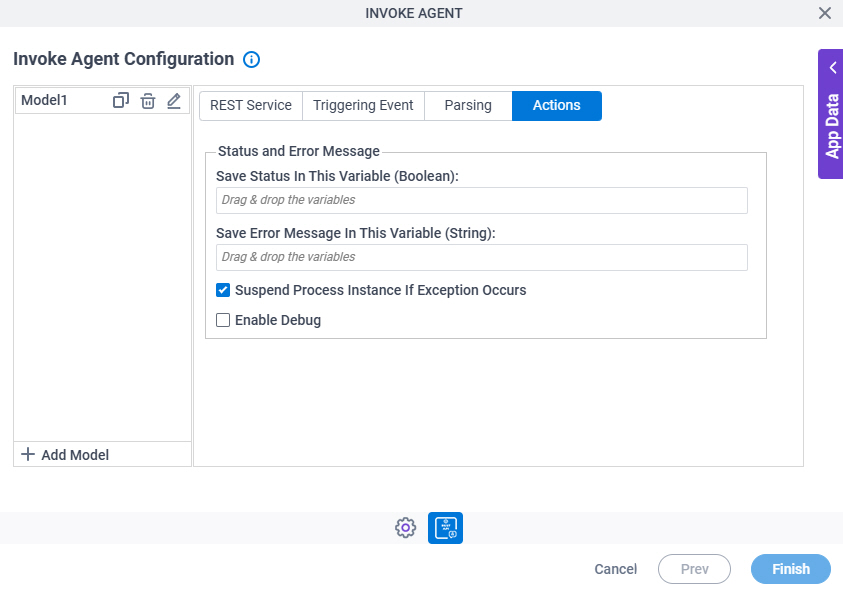Expand the App Data side panel
This screenshot has width=843, height=592.
point(831,114)
